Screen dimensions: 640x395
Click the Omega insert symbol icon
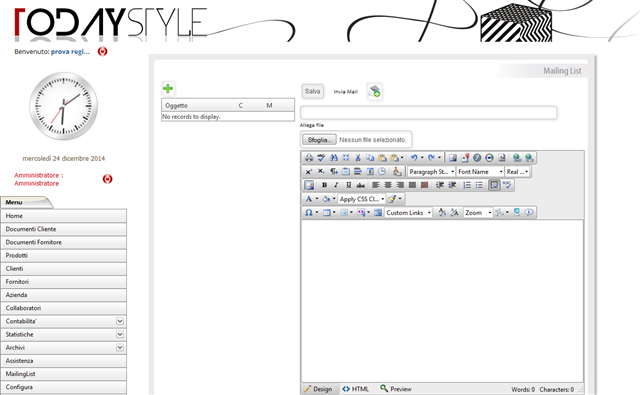coord(309,213)
